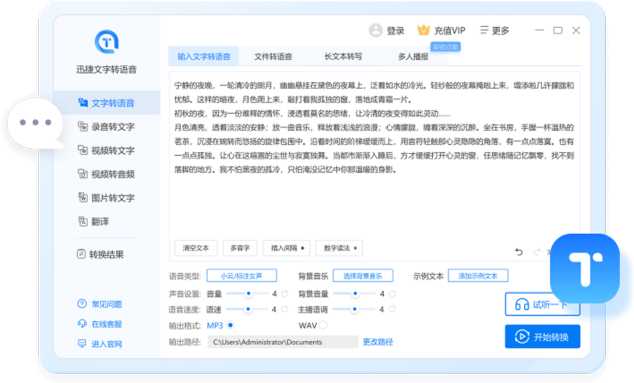Image resolution: width=634 pixels, height=383 pixels.
Task: Click the user avatar icon beside 登录
Action: 376,30
